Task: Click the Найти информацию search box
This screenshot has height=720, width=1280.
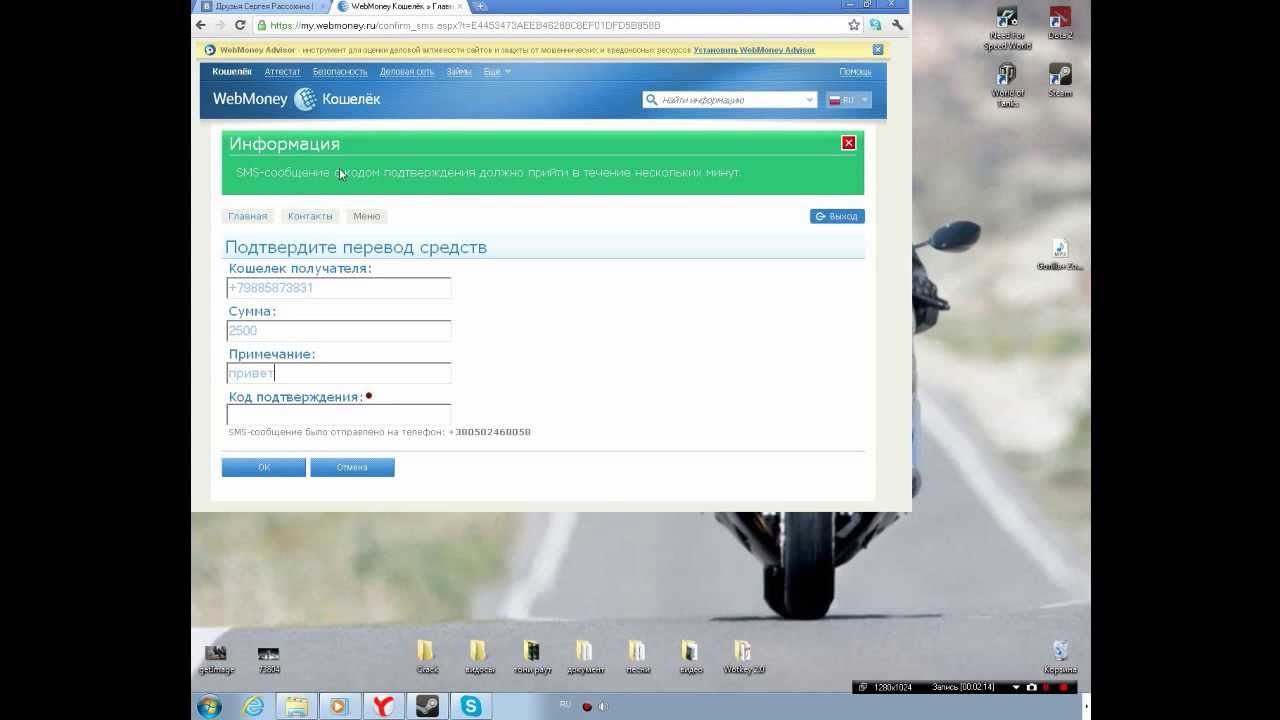Action: click(729, 100)
